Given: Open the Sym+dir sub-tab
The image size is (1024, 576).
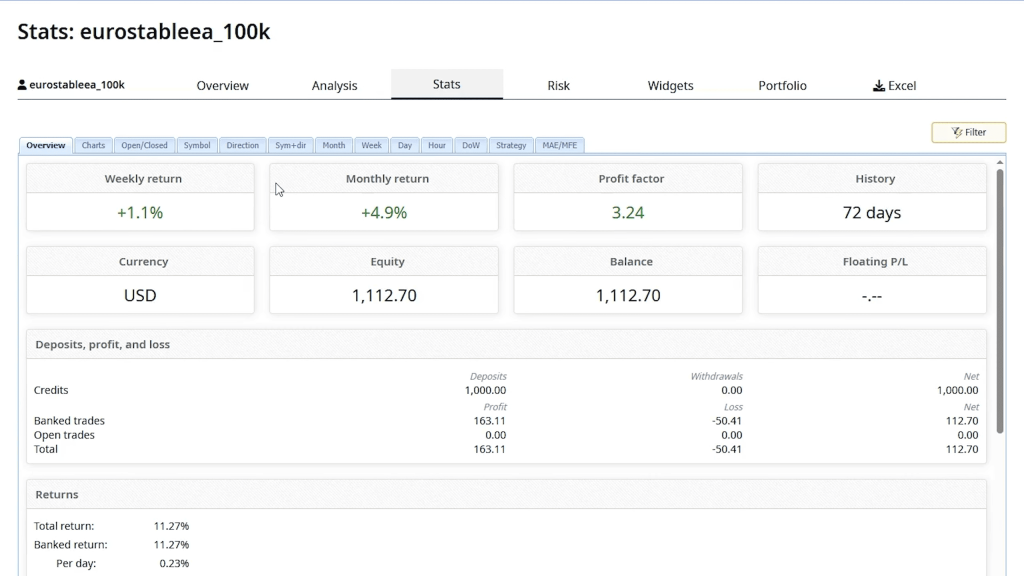Looking at the screenshot, I should pyautogui.click(x=291, y=145).
